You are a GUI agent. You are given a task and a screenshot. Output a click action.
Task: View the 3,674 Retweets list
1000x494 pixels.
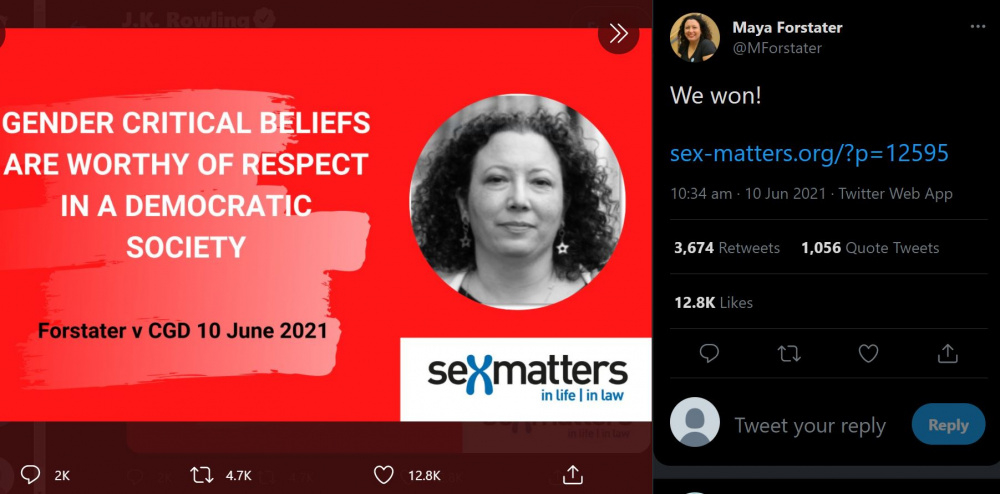726,248
